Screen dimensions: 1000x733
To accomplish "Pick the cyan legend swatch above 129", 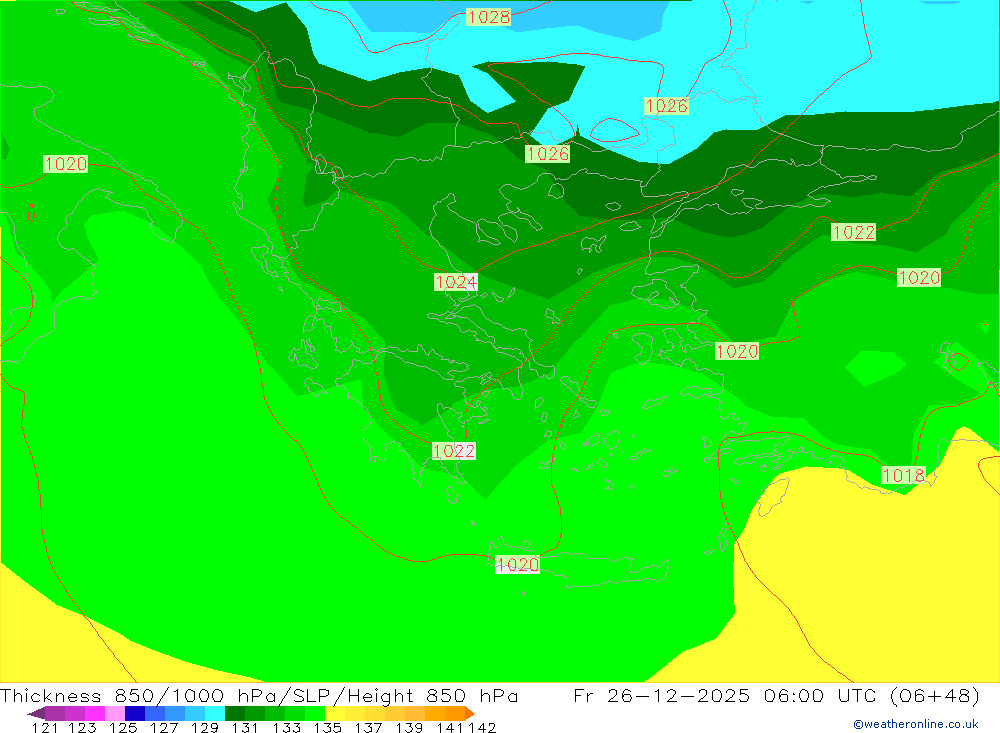I will (x=215, y=713).
